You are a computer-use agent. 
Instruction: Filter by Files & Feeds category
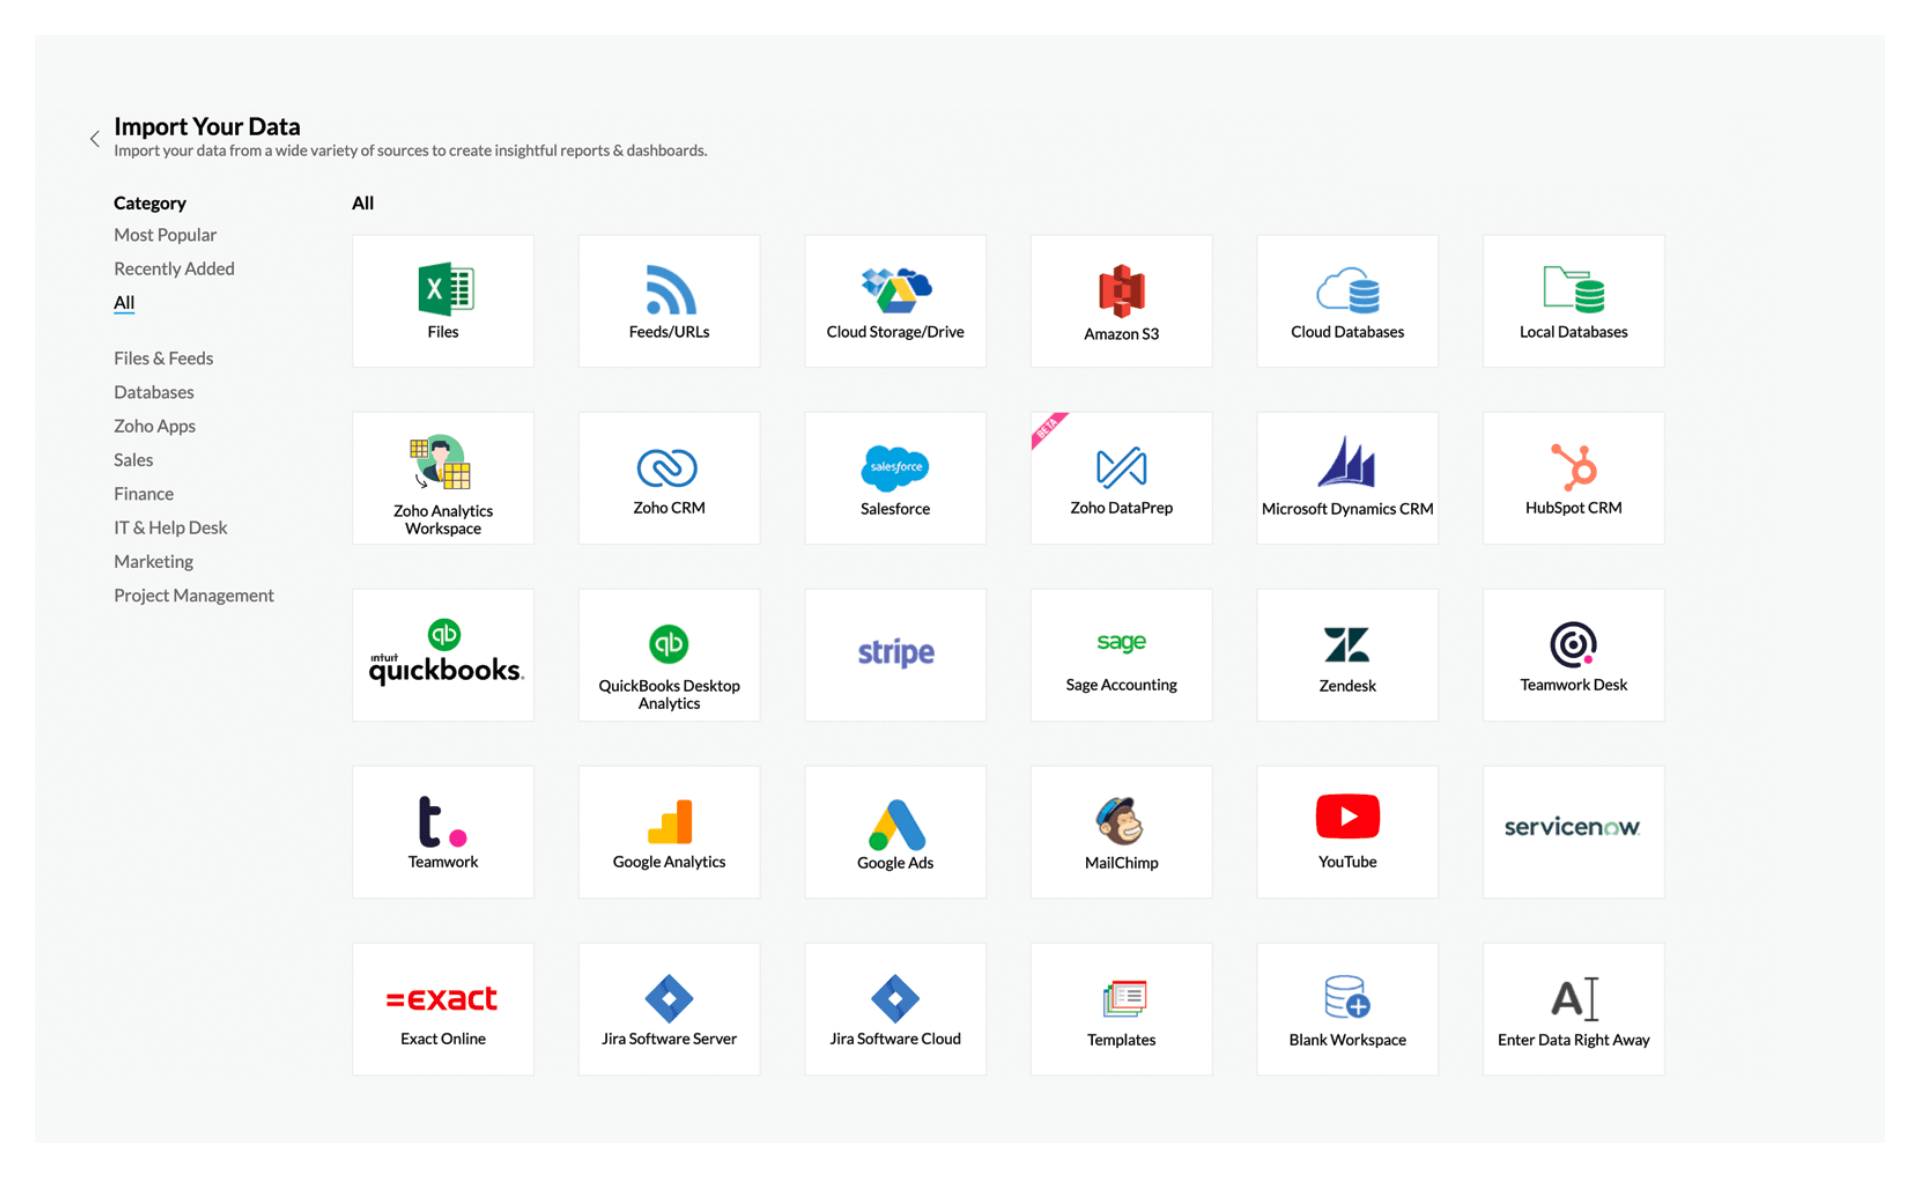[x=163, y=358]
